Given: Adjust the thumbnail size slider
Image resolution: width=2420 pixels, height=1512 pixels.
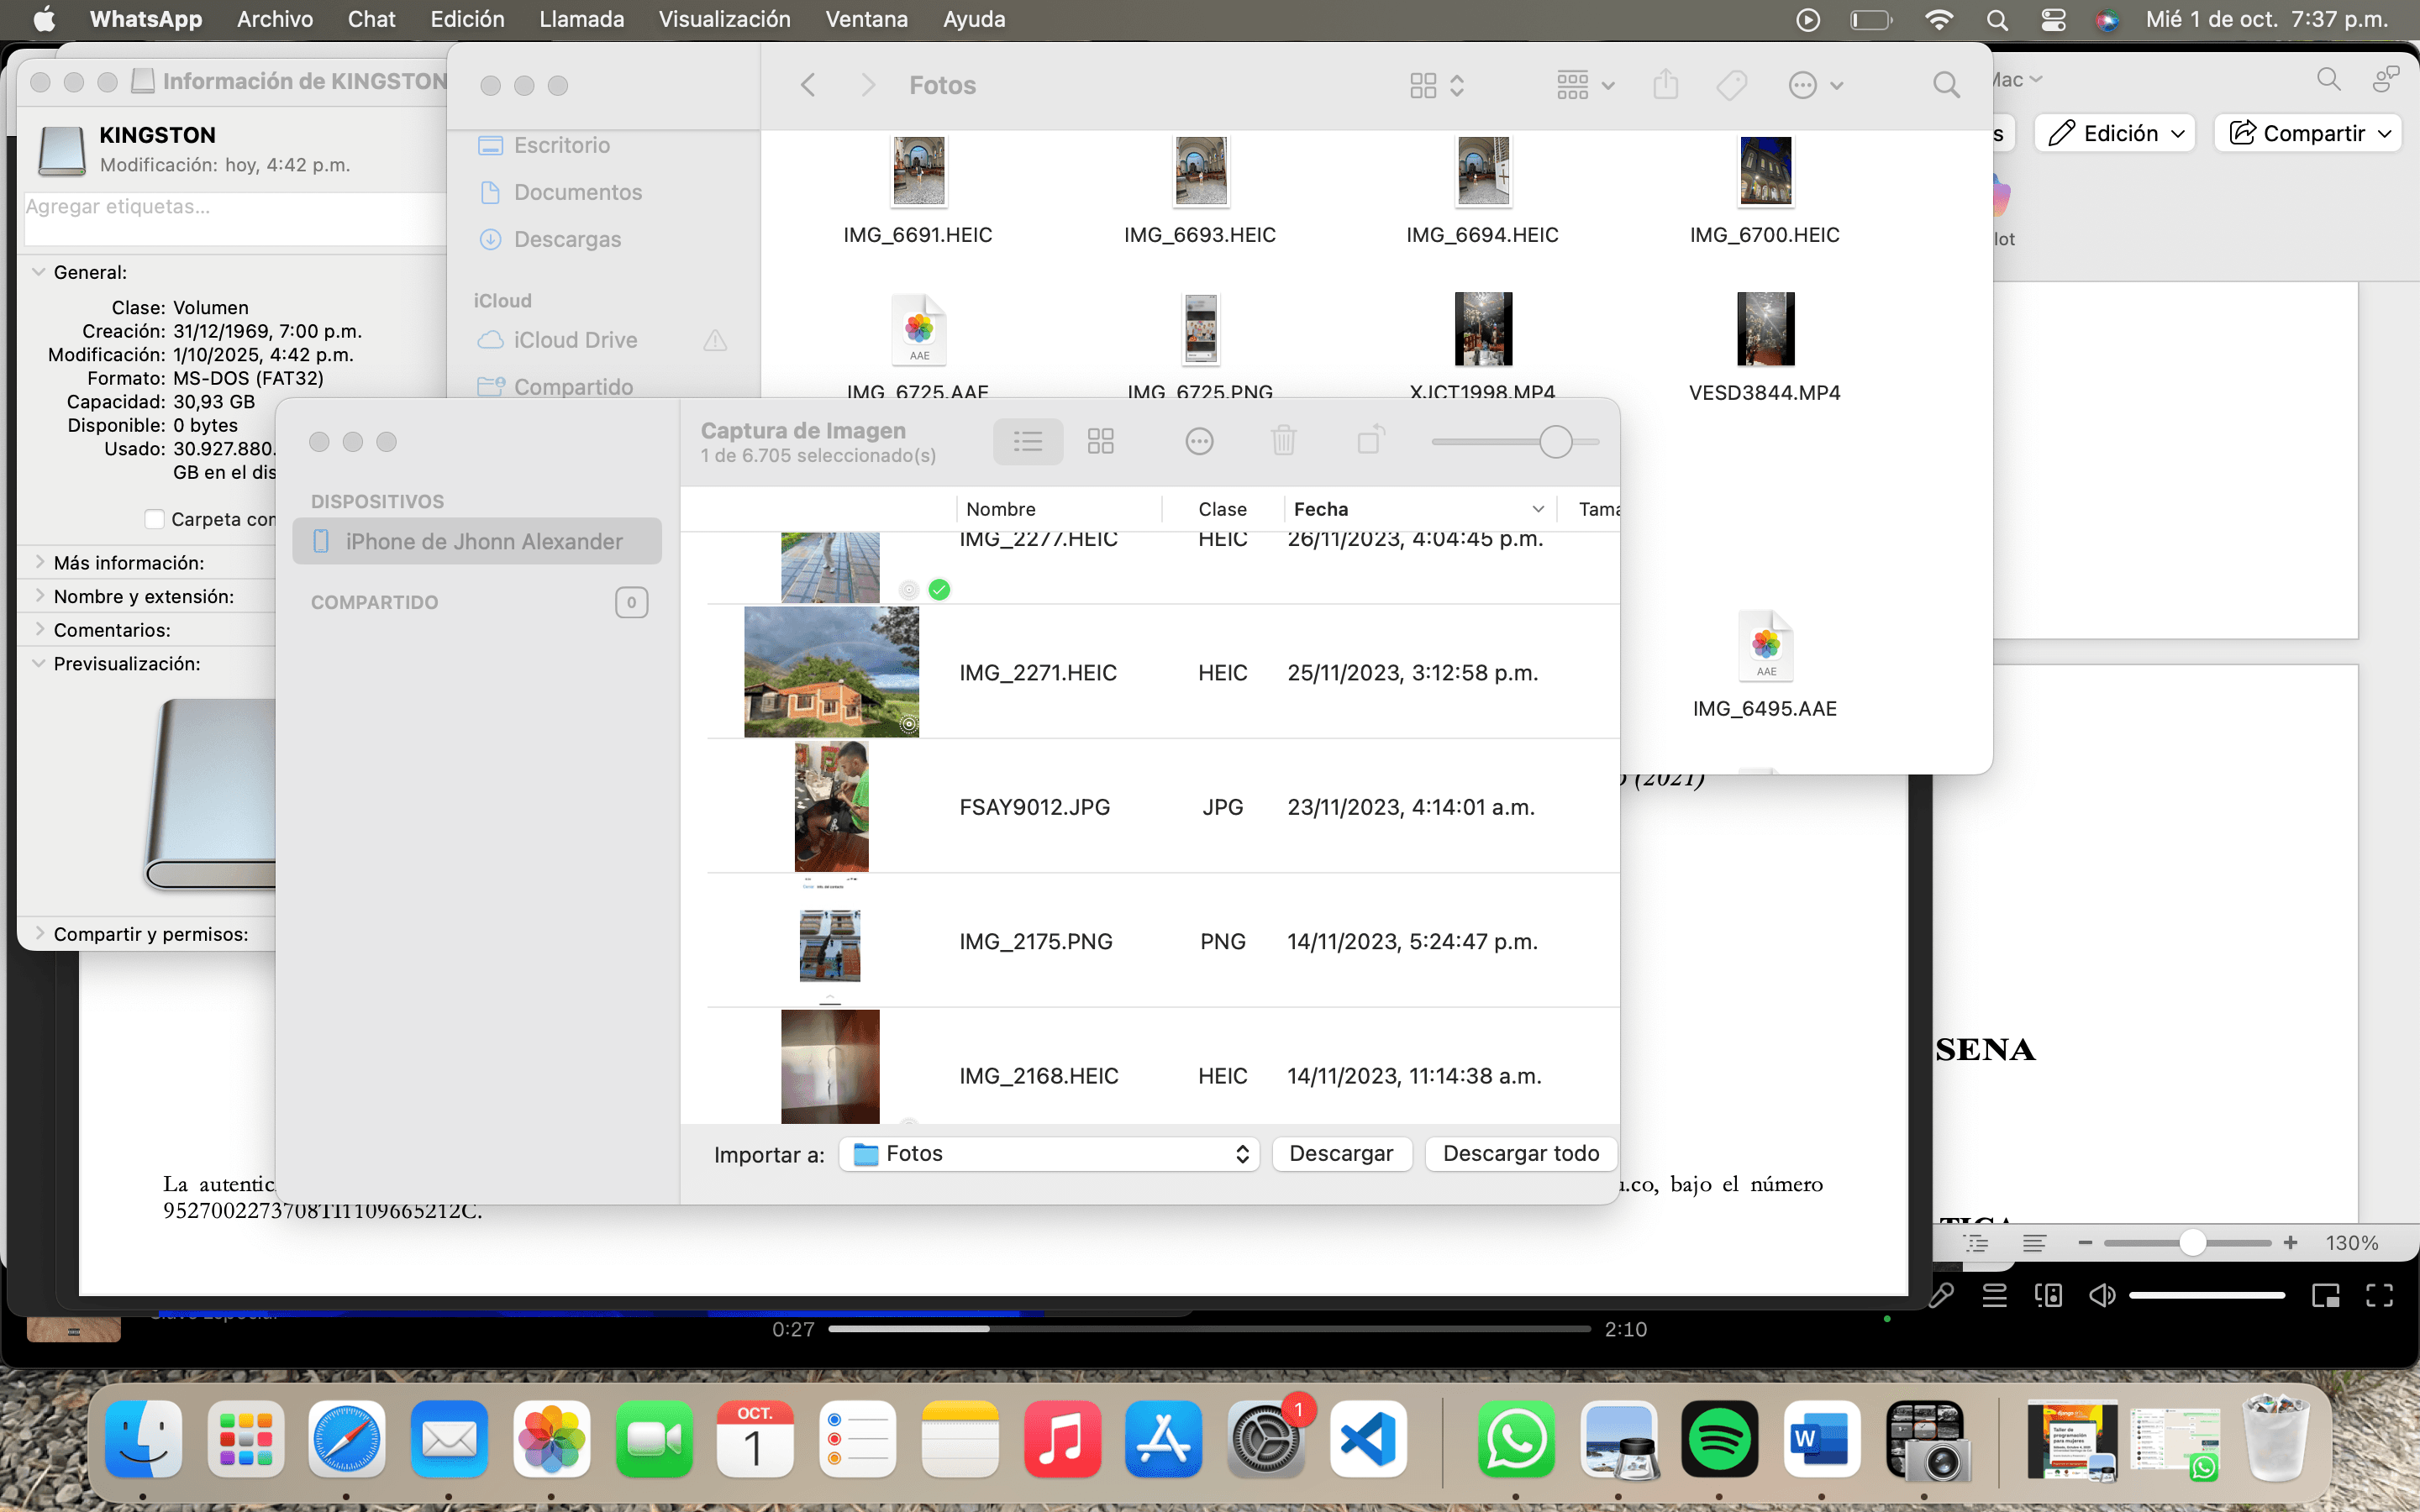Looking at the screenshot, I should tap(1555, 441).
